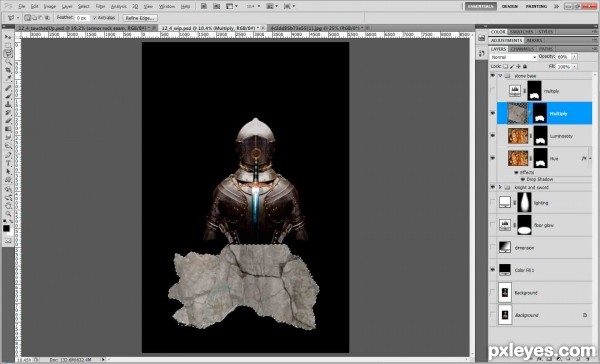Screen dimensions: 600x364
Task: Select the Multiply layer mask thumbnail
Action: click(540, 113)
